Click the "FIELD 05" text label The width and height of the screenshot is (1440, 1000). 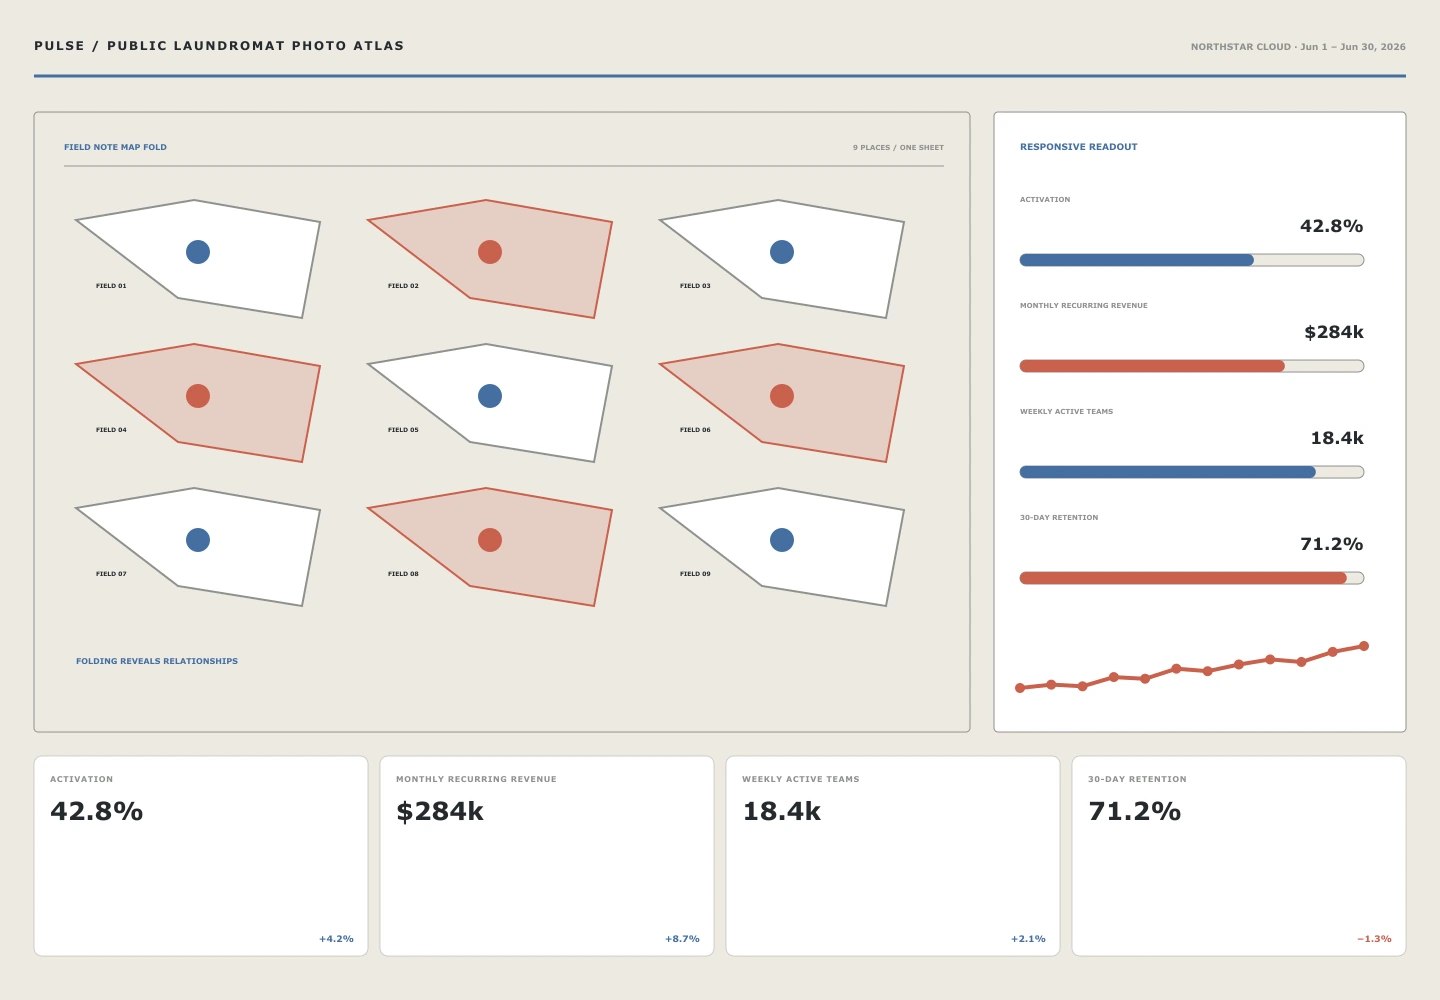[403, 430]
